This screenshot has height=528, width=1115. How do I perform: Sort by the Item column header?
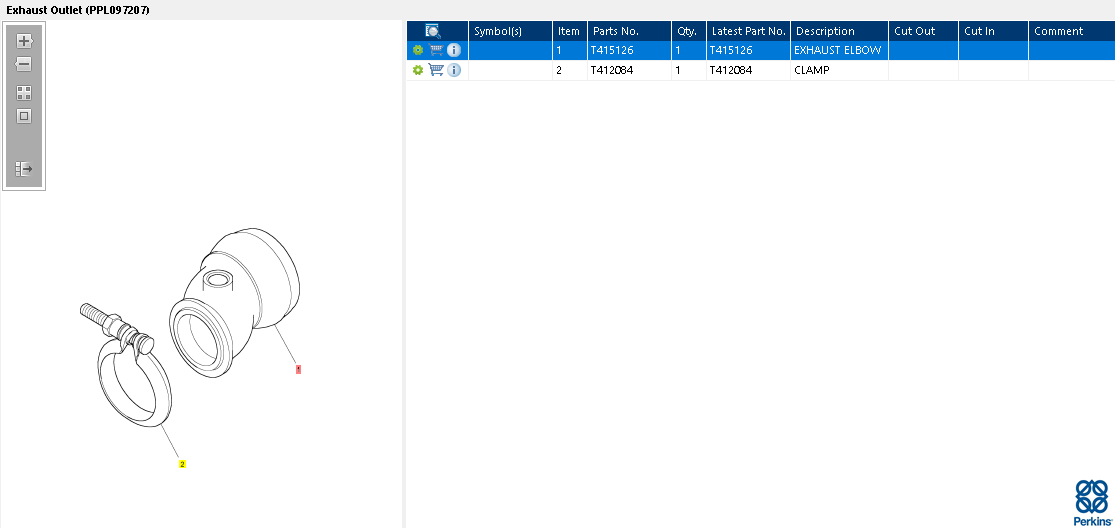(570, 31)
